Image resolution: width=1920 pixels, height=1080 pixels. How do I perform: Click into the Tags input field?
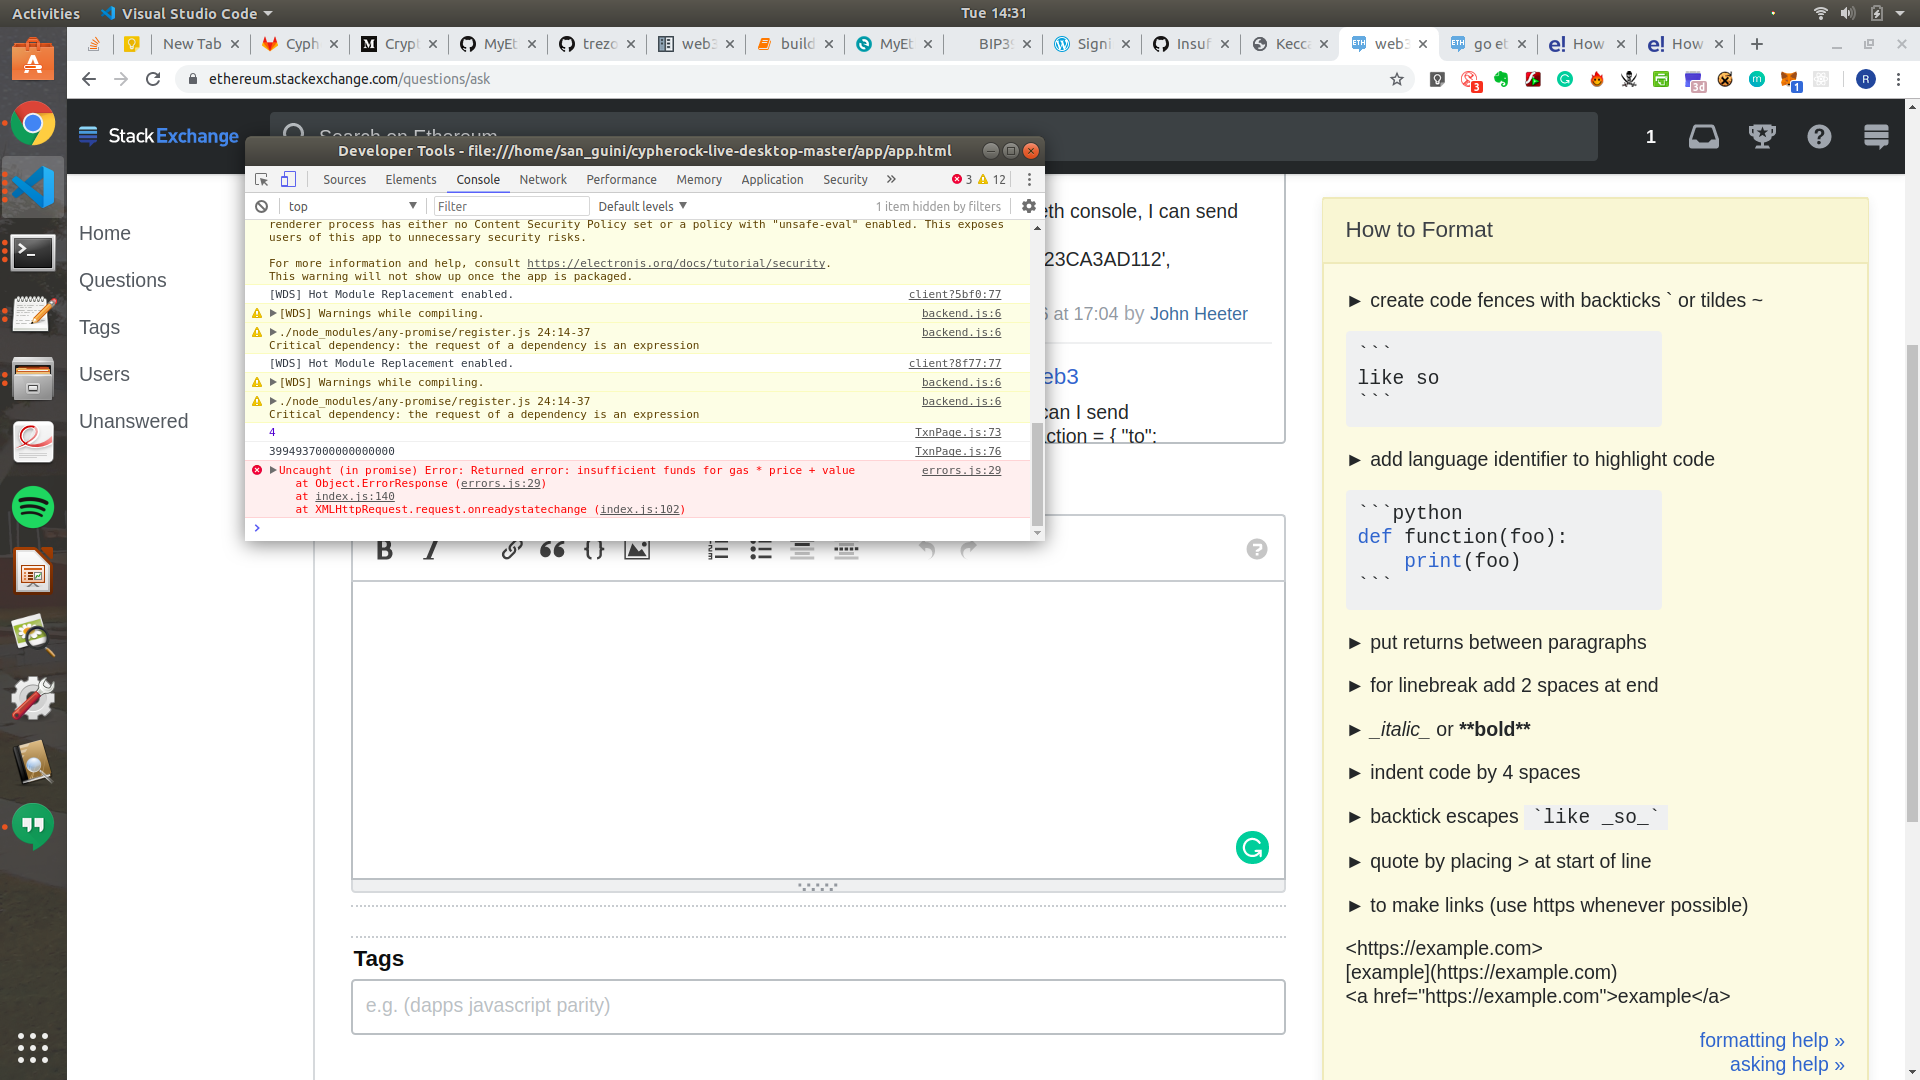[x=818, y=1007]
